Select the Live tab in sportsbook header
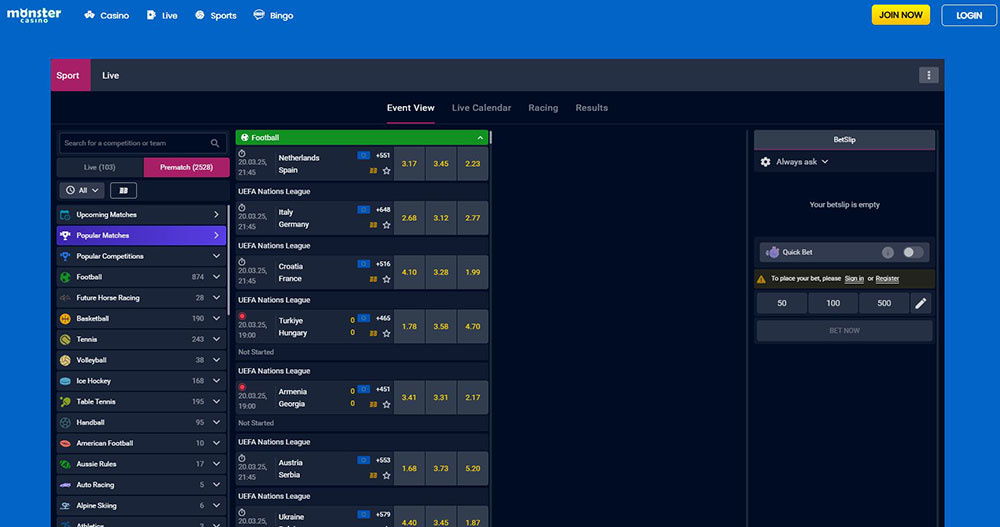This screenshot has height=527, width=1000. pos(110,75)
